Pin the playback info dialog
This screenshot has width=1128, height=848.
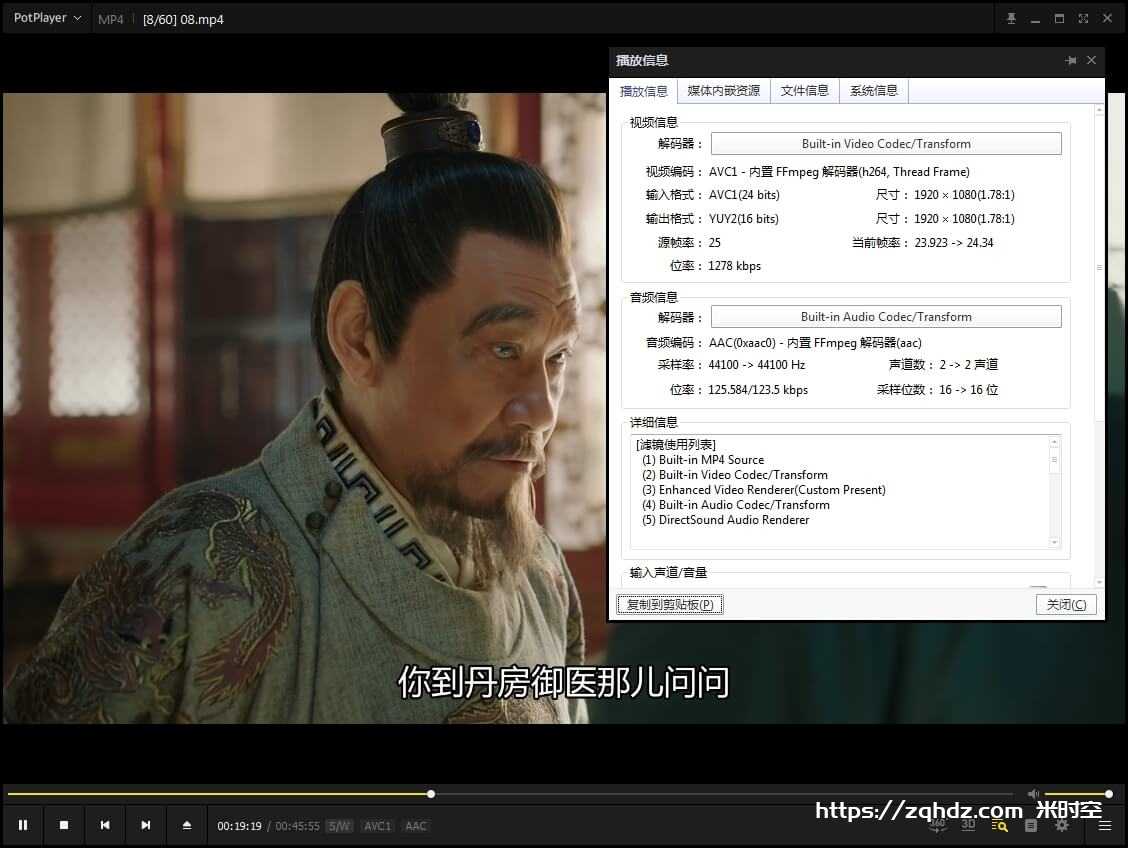pos(1070,60)
